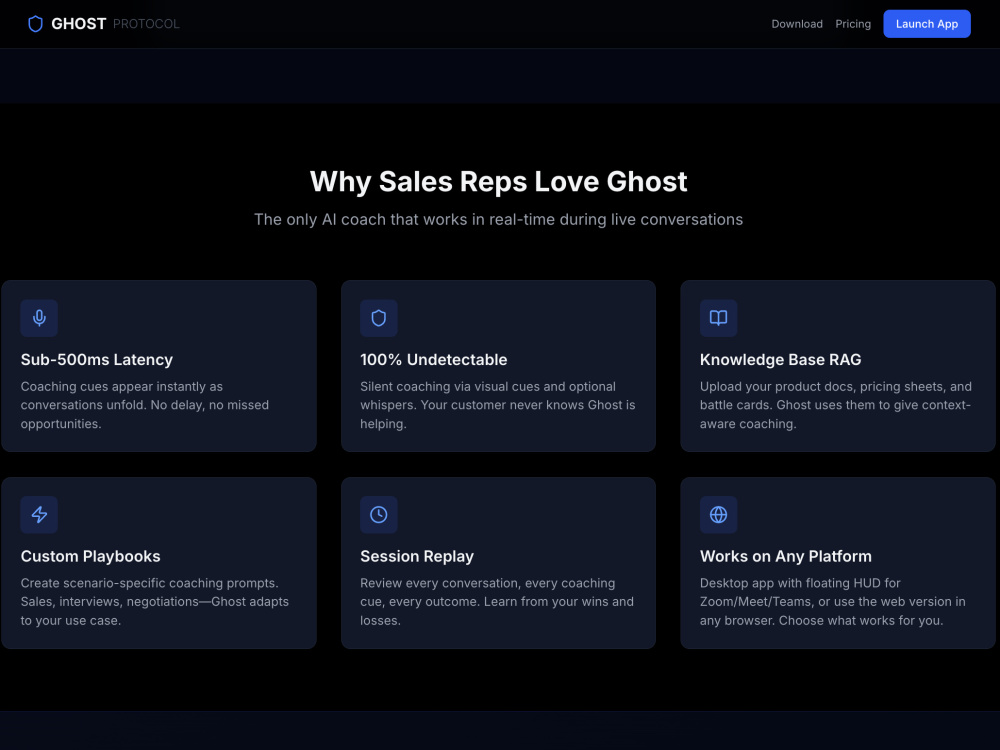
Task: Launch the app with the blue button
Action: [x=927, y=24]
